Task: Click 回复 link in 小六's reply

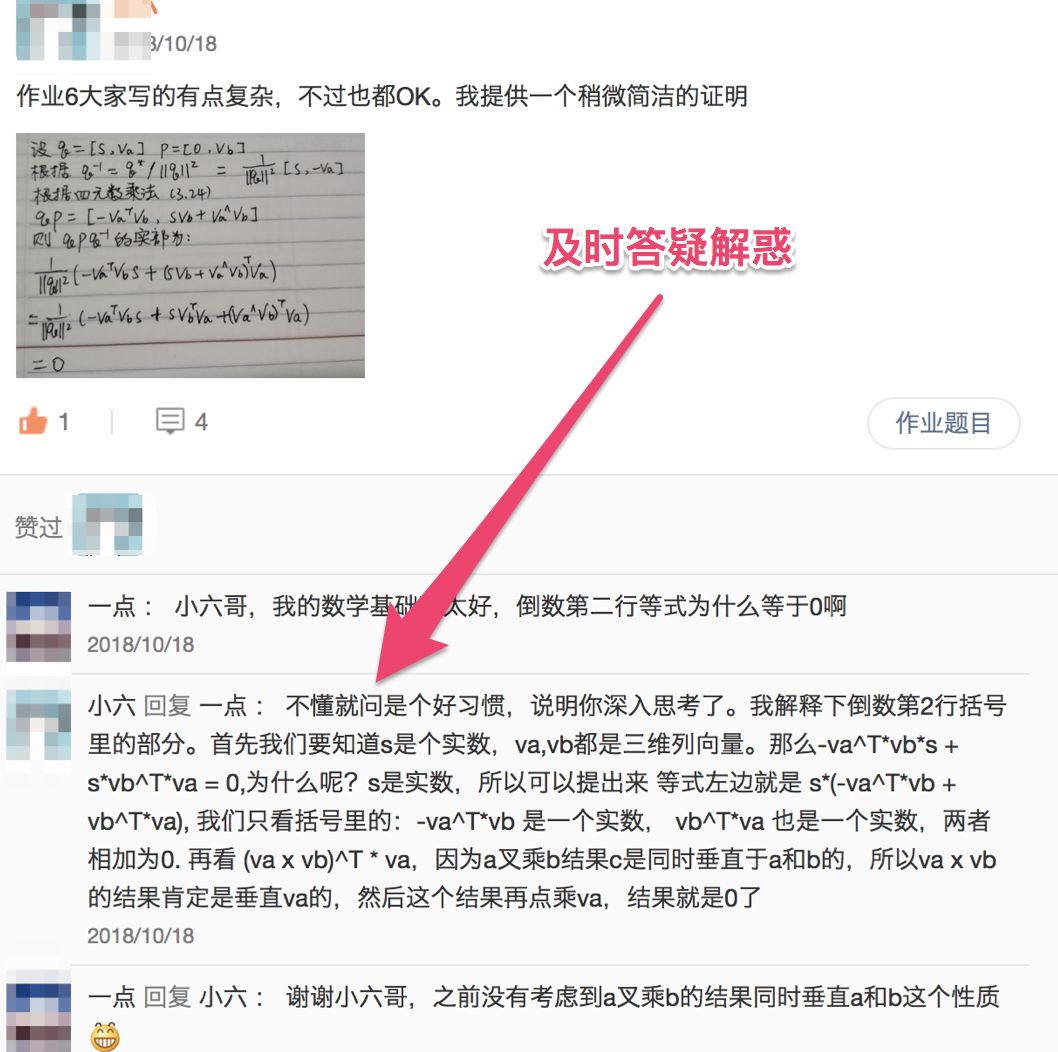Action: point(167,706)
